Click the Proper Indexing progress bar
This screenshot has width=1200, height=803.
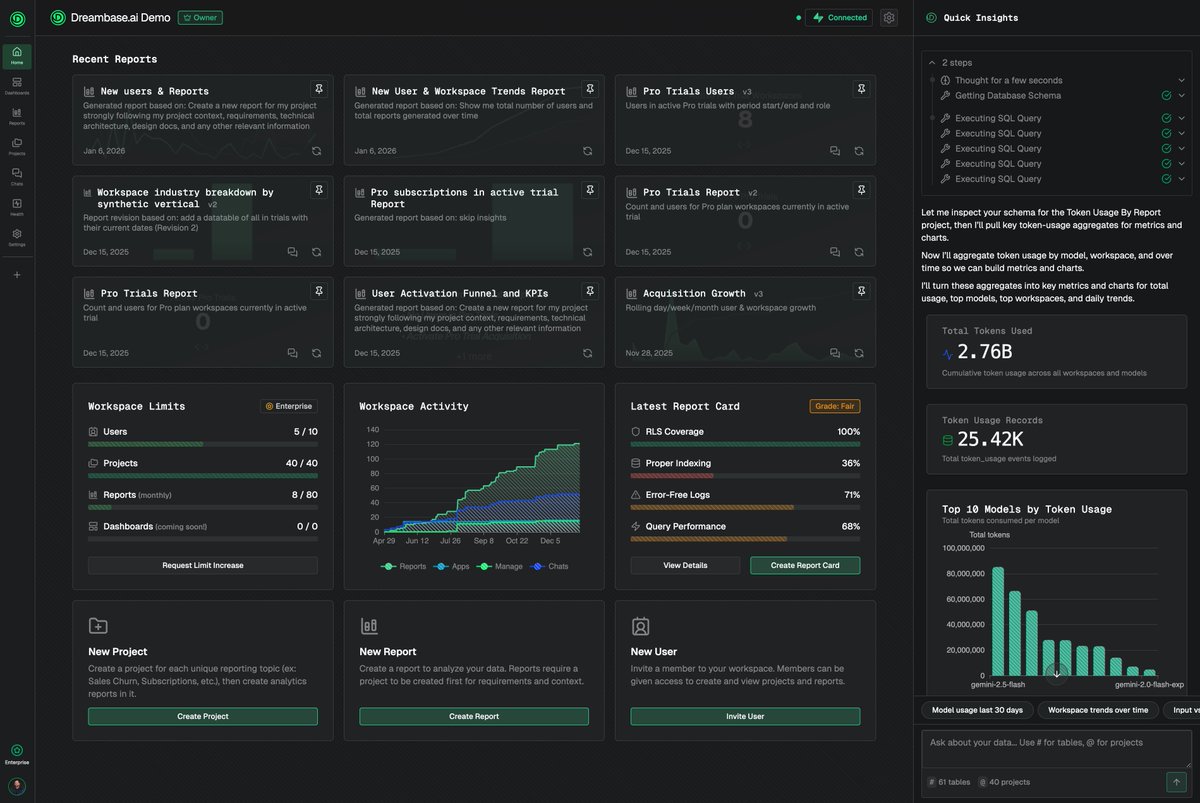pyautogui.click(x=745, y=476)
